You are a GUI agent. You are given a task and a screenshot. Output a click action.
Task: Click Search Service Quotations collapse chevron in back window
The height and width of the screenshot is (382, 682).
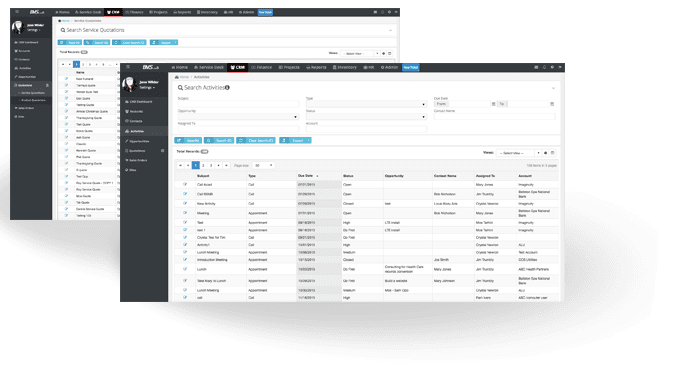click(x=390, y=30)
